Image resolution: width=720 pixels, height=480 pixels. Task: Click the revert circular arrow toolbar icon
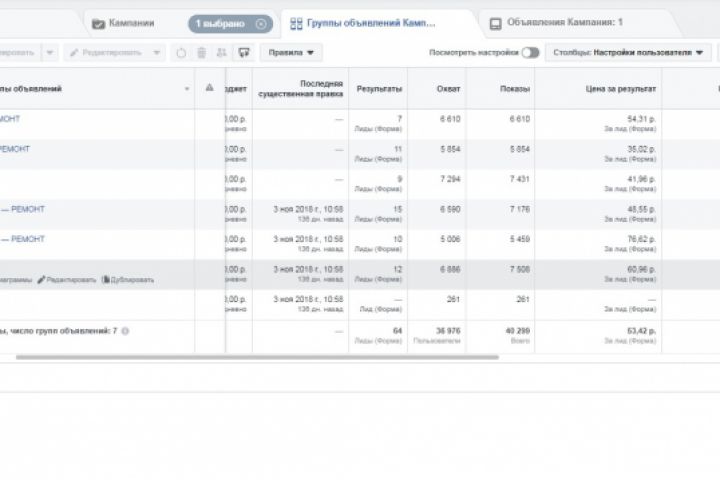pyautogui.click(x=181, y=53)
